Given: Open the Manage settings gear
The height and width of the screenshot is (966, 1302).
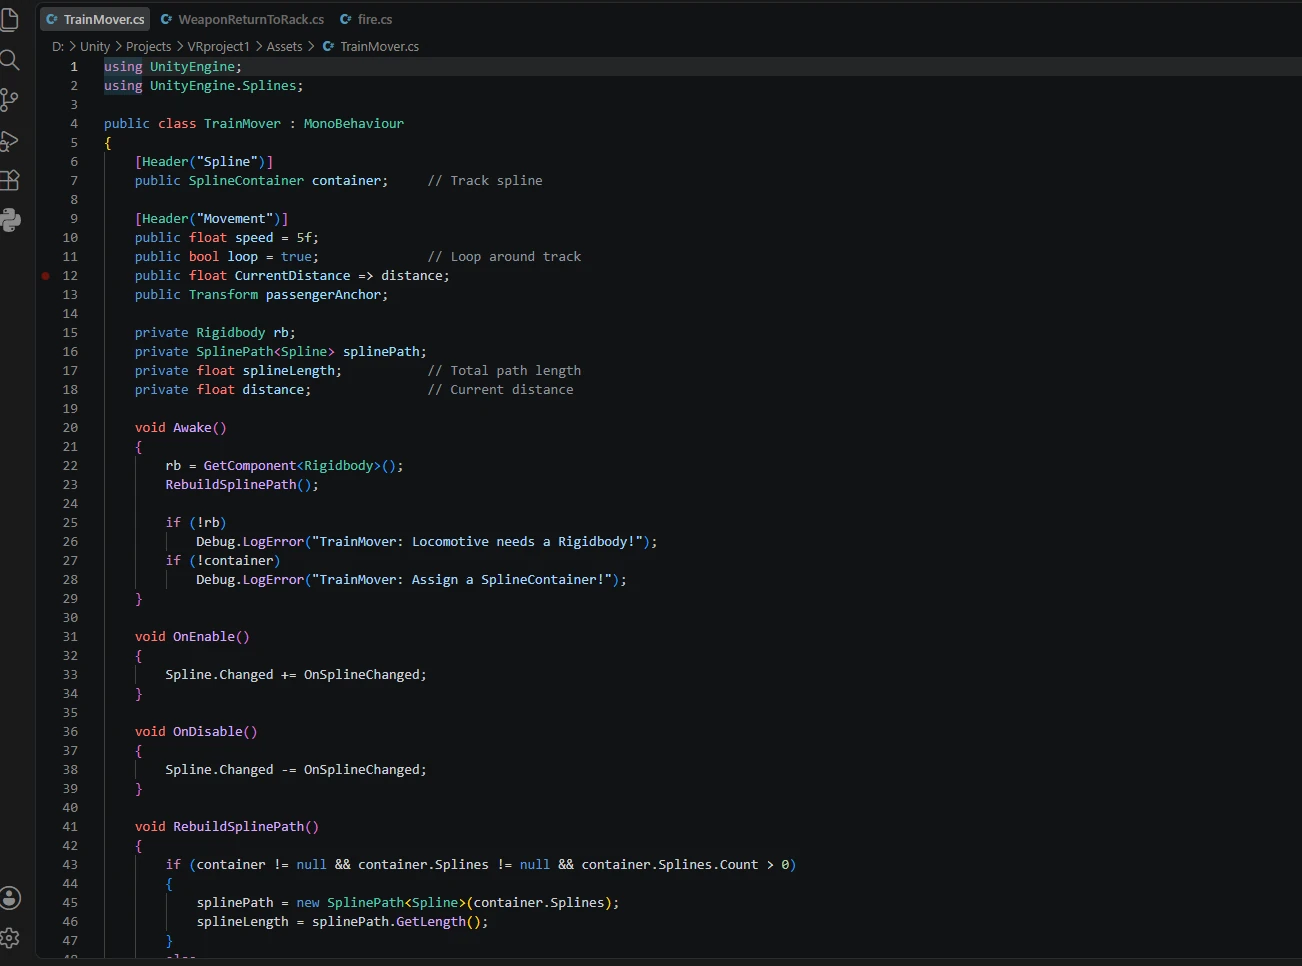Looking at the screenshot, I should [x=10, y=938].
